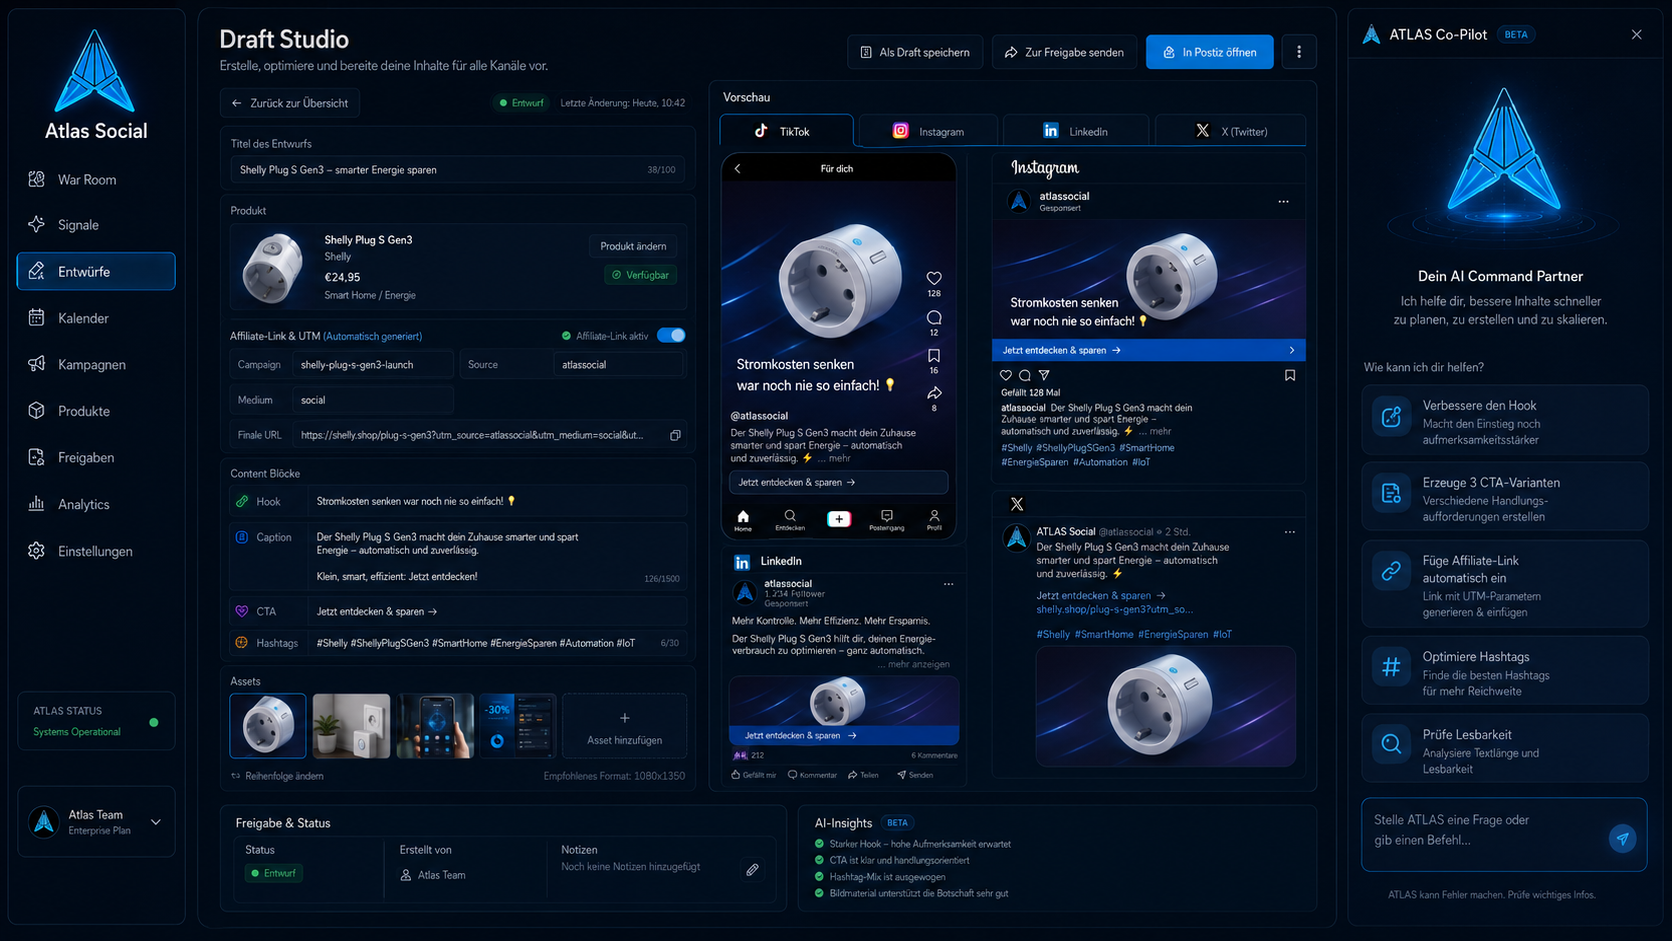
Task: Click Asset hinzufügen tile
Action: pyautogui.click(x=625, y=726)
